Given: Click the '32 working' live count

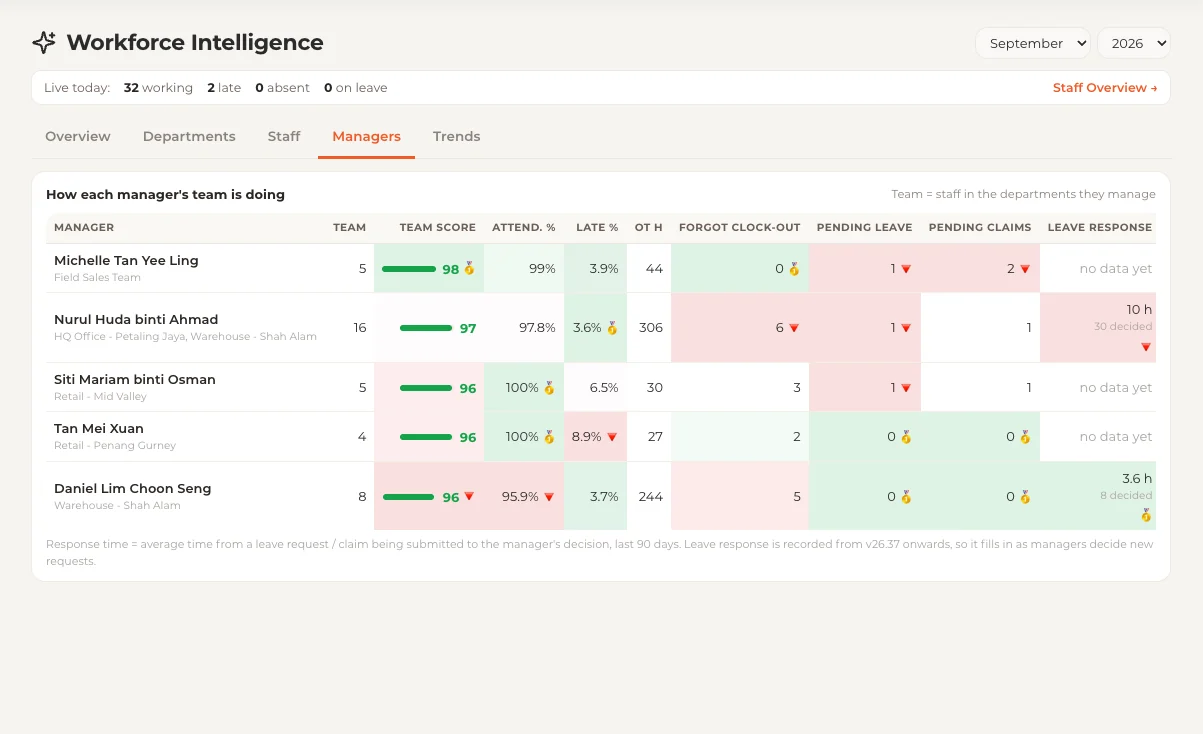Looking at the screenshot, I should pos(158,88).
